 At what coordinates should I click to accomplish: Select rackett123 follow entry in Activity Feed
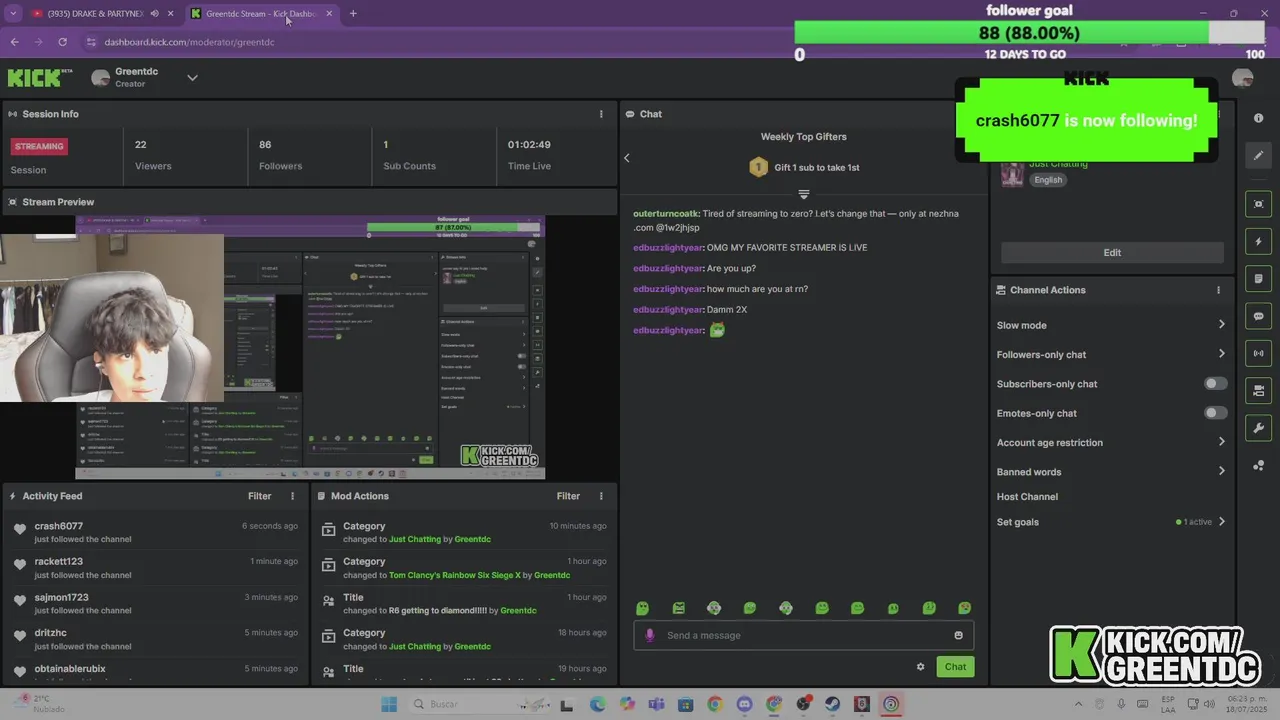click(156, 568)
